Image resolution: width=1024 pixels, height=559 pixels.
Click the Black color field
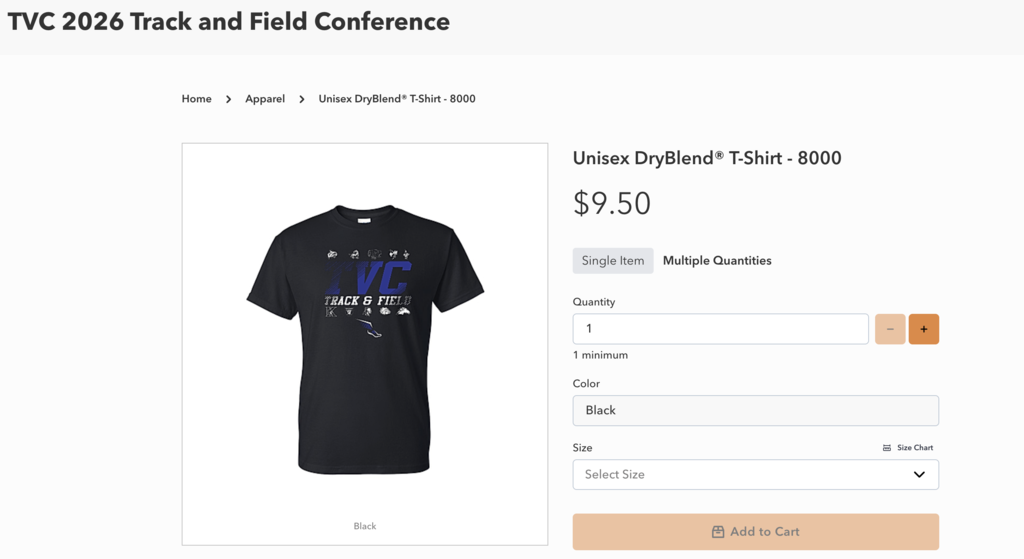coord(755,410)
